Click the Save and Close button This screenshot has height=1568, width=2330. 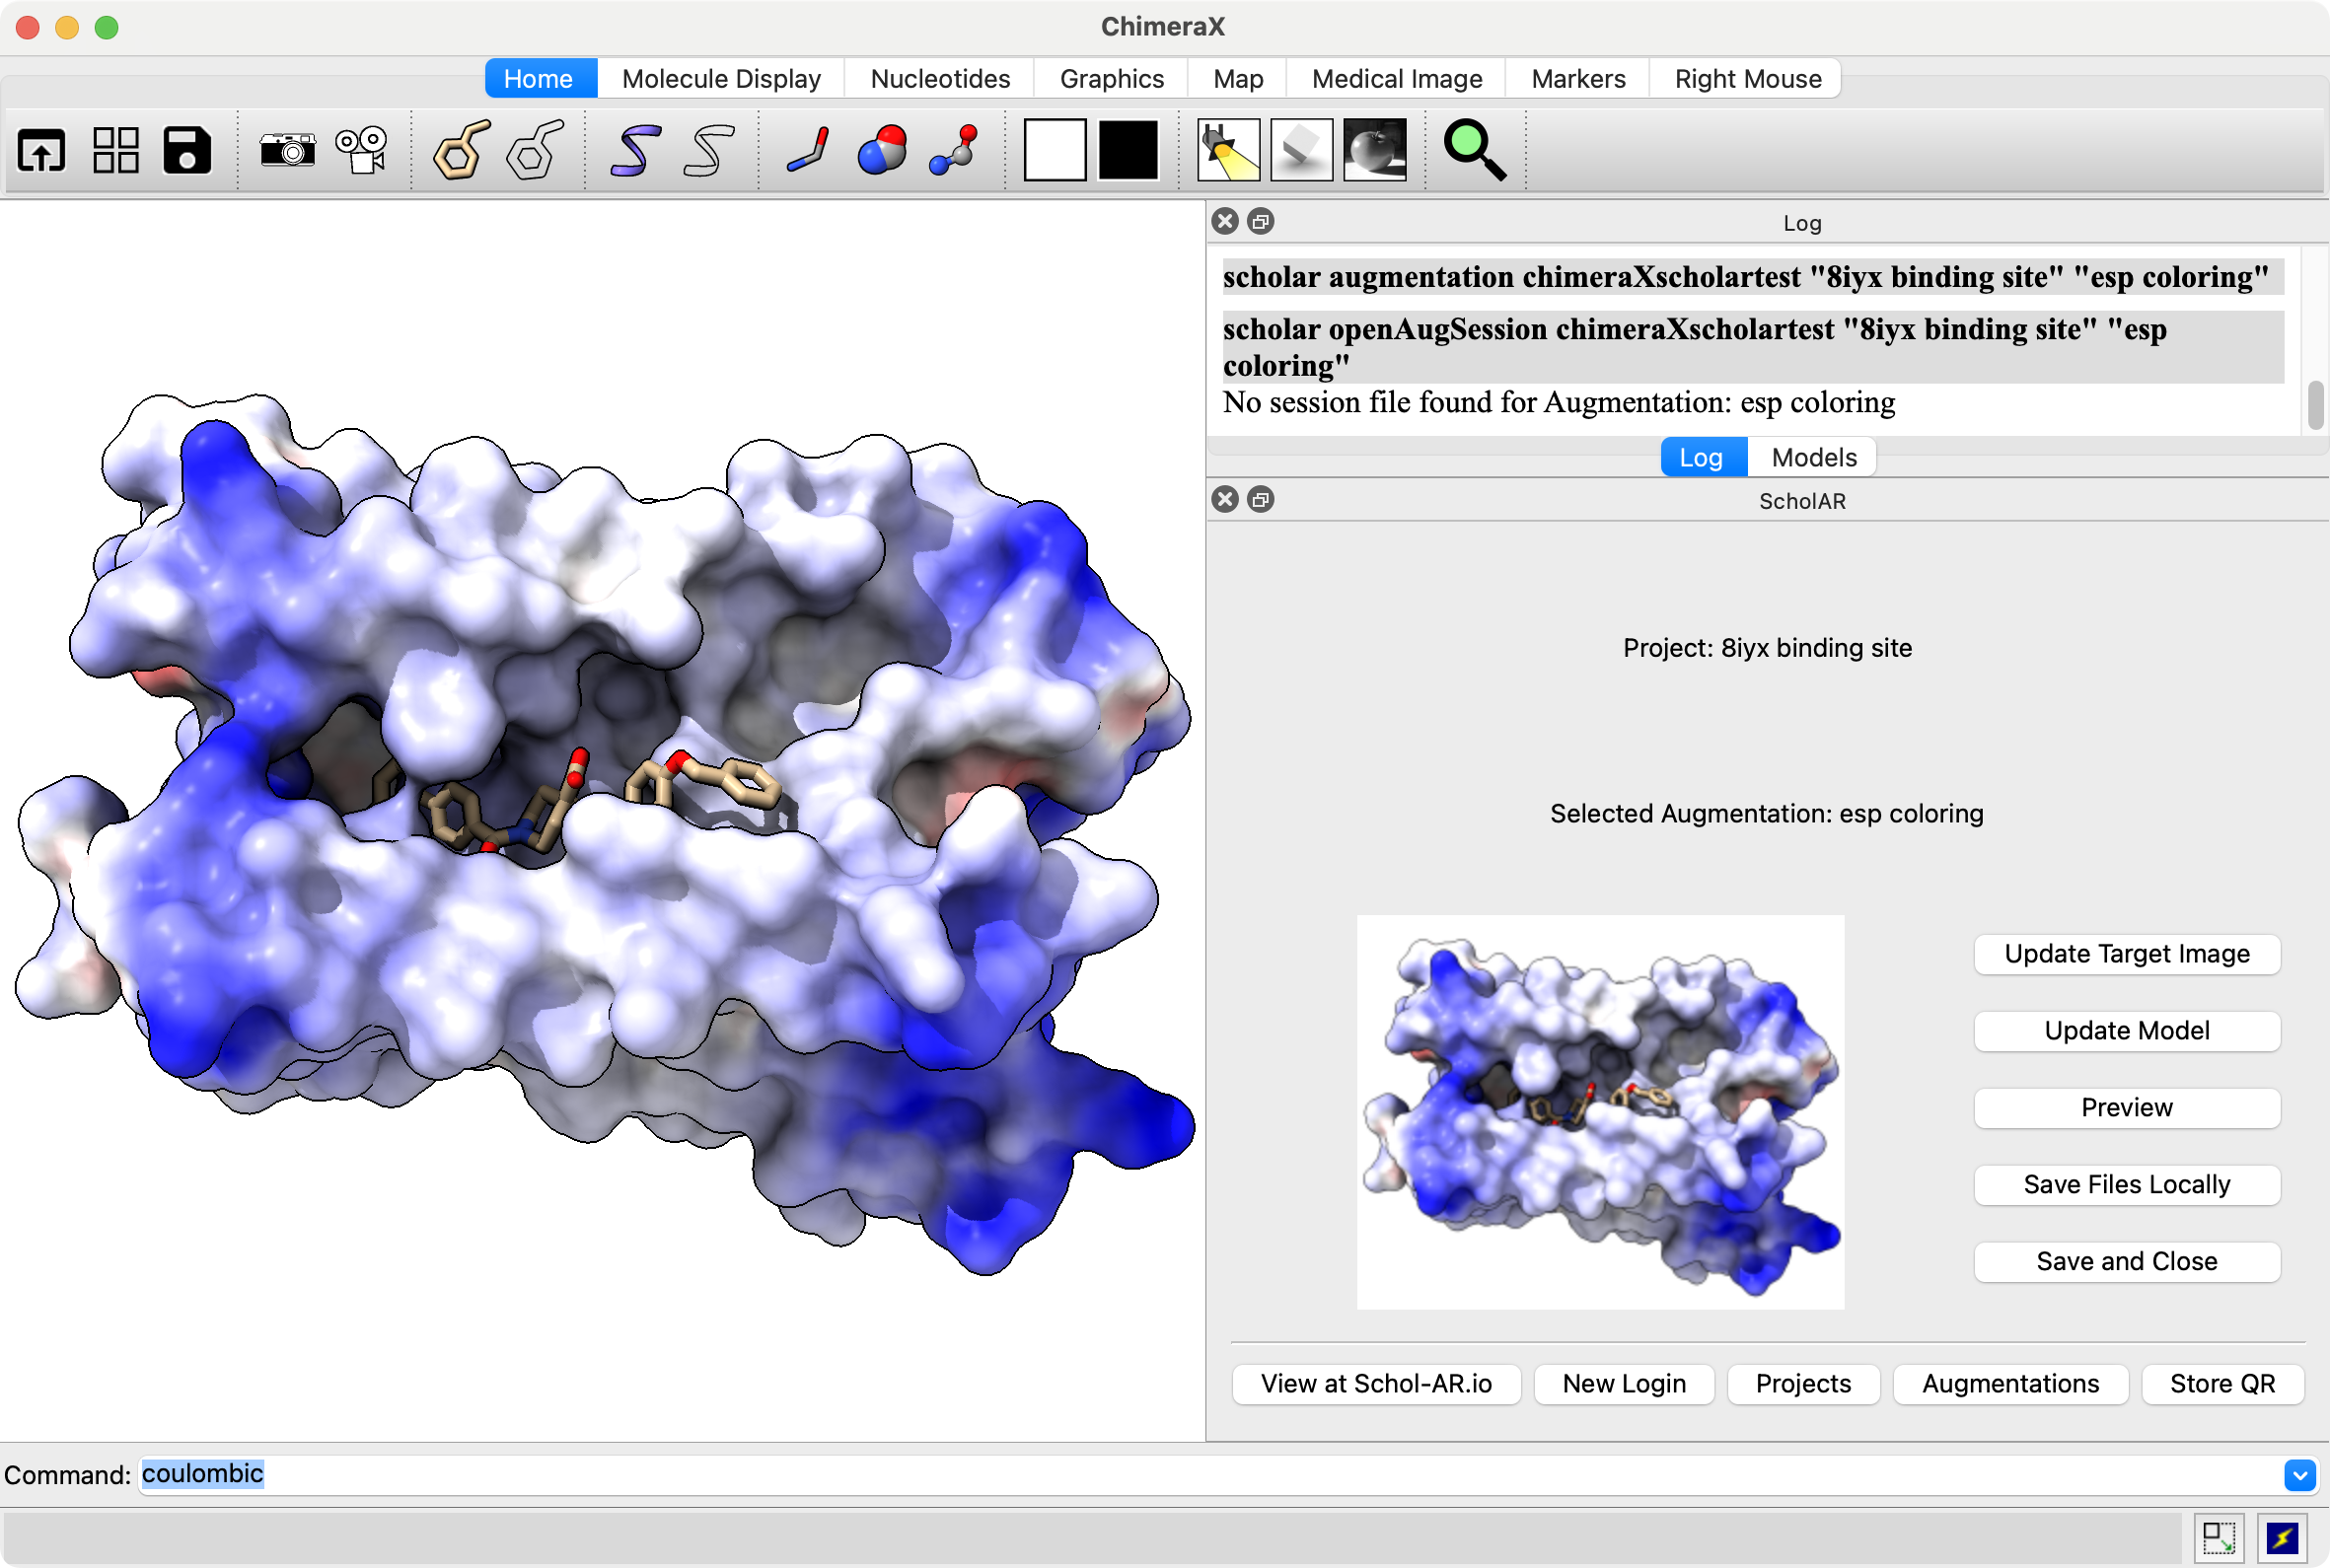(x=2126, y=1262)
